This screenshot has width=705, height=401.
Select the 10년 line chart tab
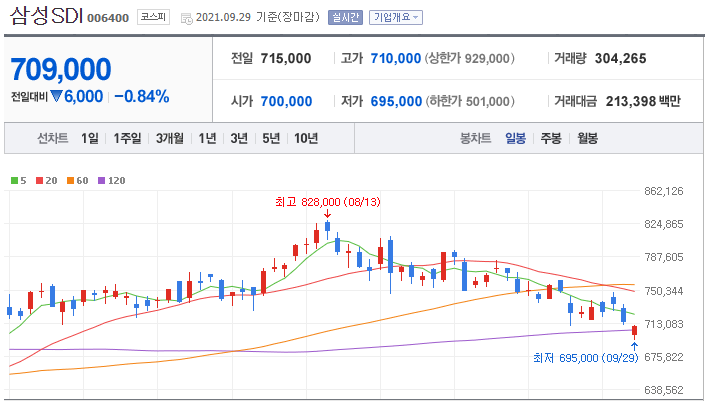[x=306, y=138]
